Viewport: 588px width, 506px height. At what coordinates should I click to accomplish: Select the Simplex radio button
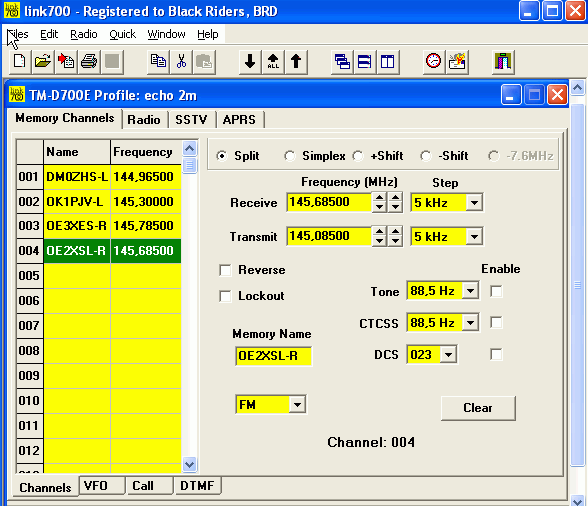(x=290, y=156)
